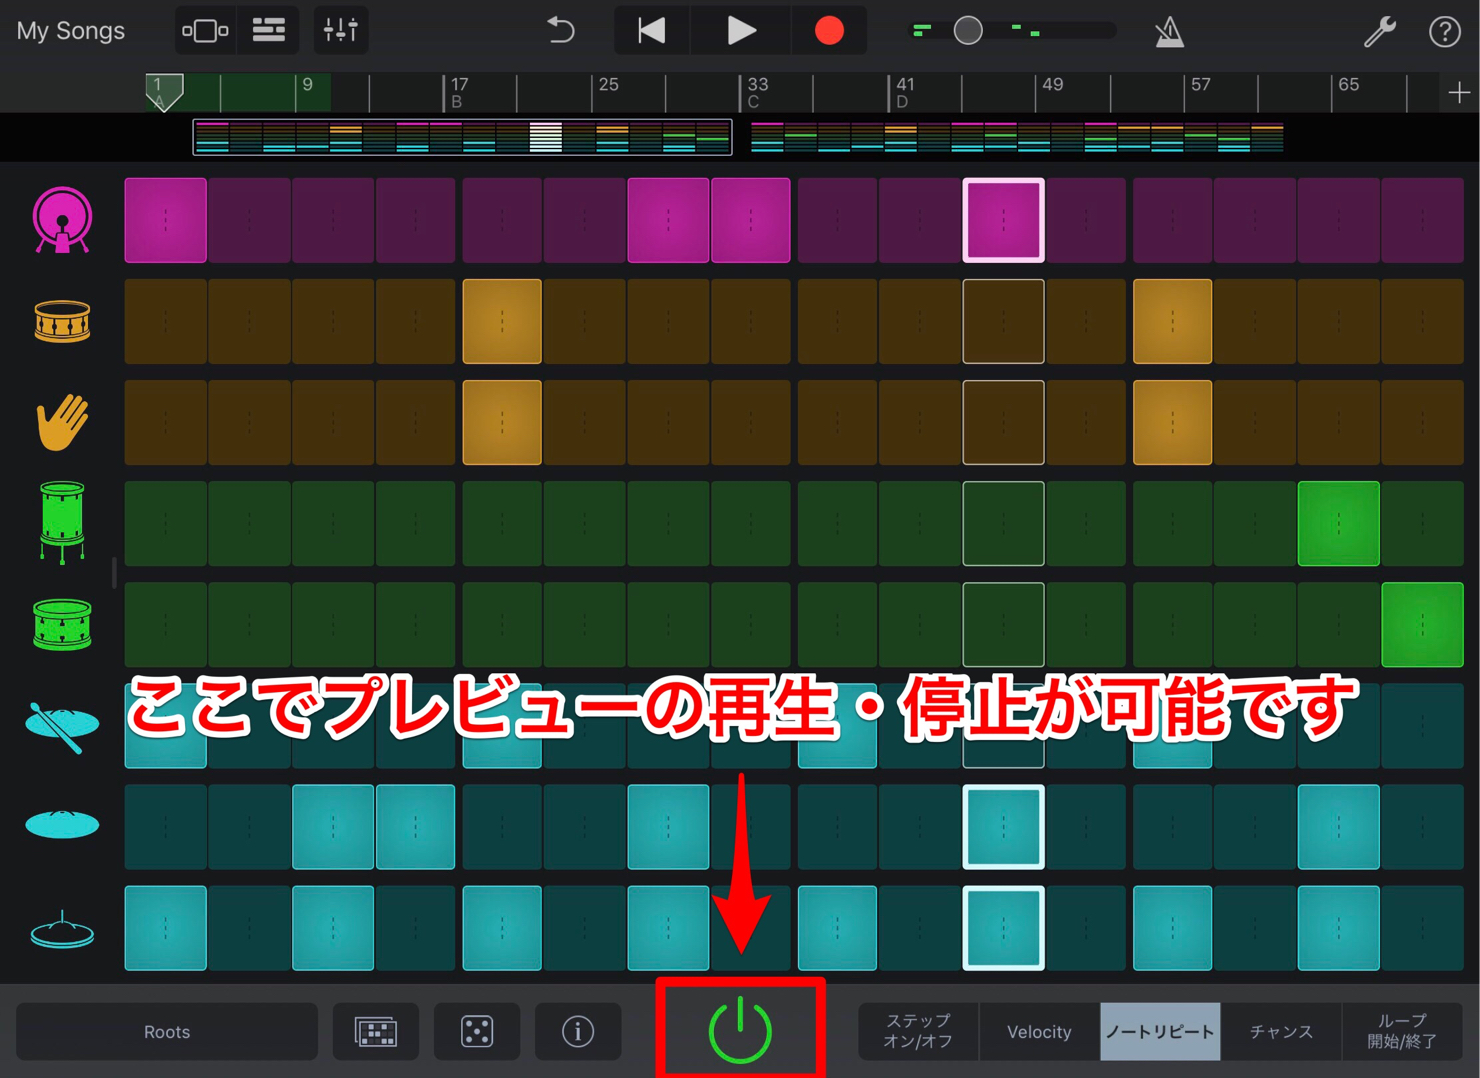Jump to bar 17 section B on ruler
Screen dimensions: 1480x1078
(458, 93)
